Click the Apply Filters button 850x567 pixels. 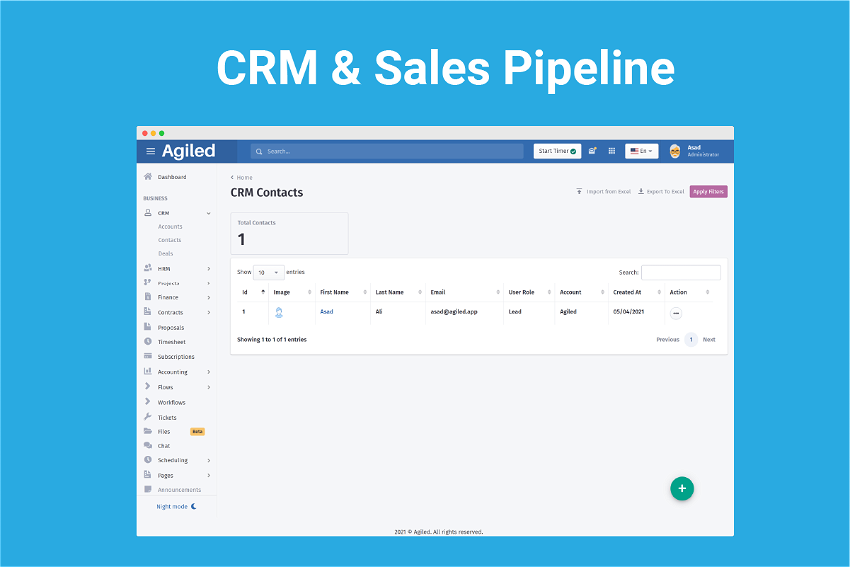coord(708,191)
